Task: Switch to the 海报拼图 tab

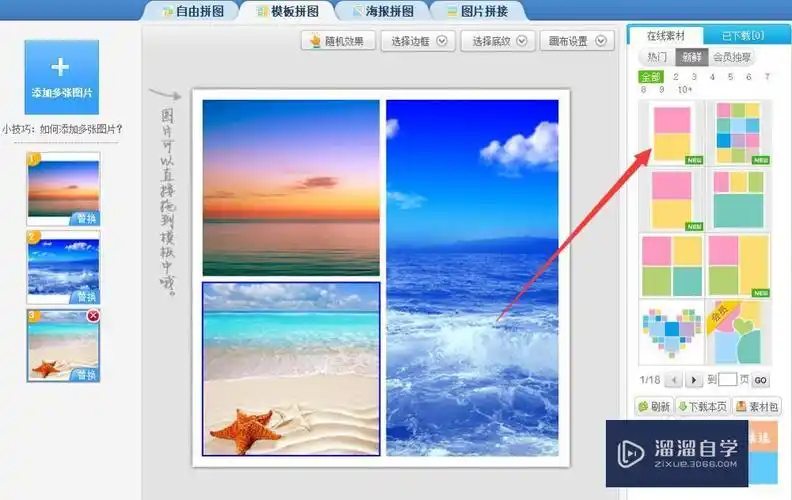Action: tap(380, 12)
